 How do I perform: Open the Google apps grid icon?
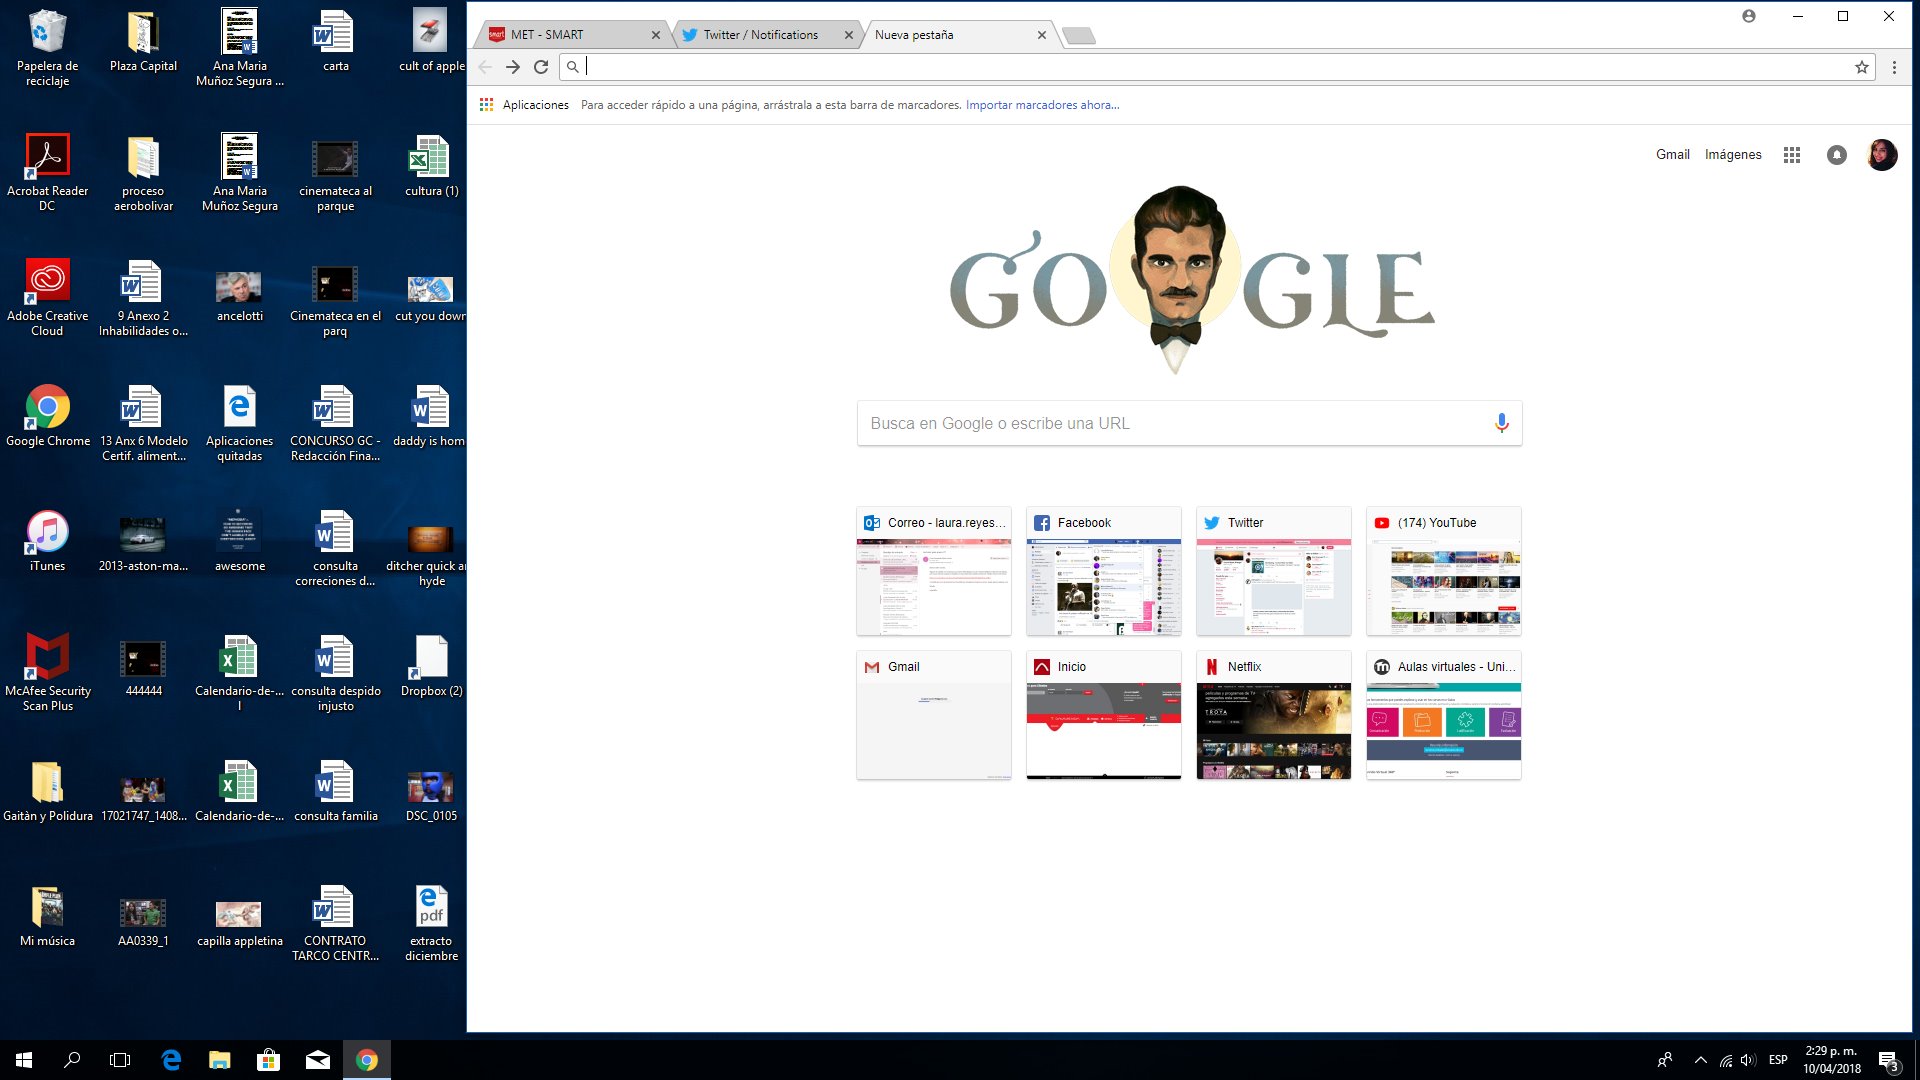tap(1792, 155)
